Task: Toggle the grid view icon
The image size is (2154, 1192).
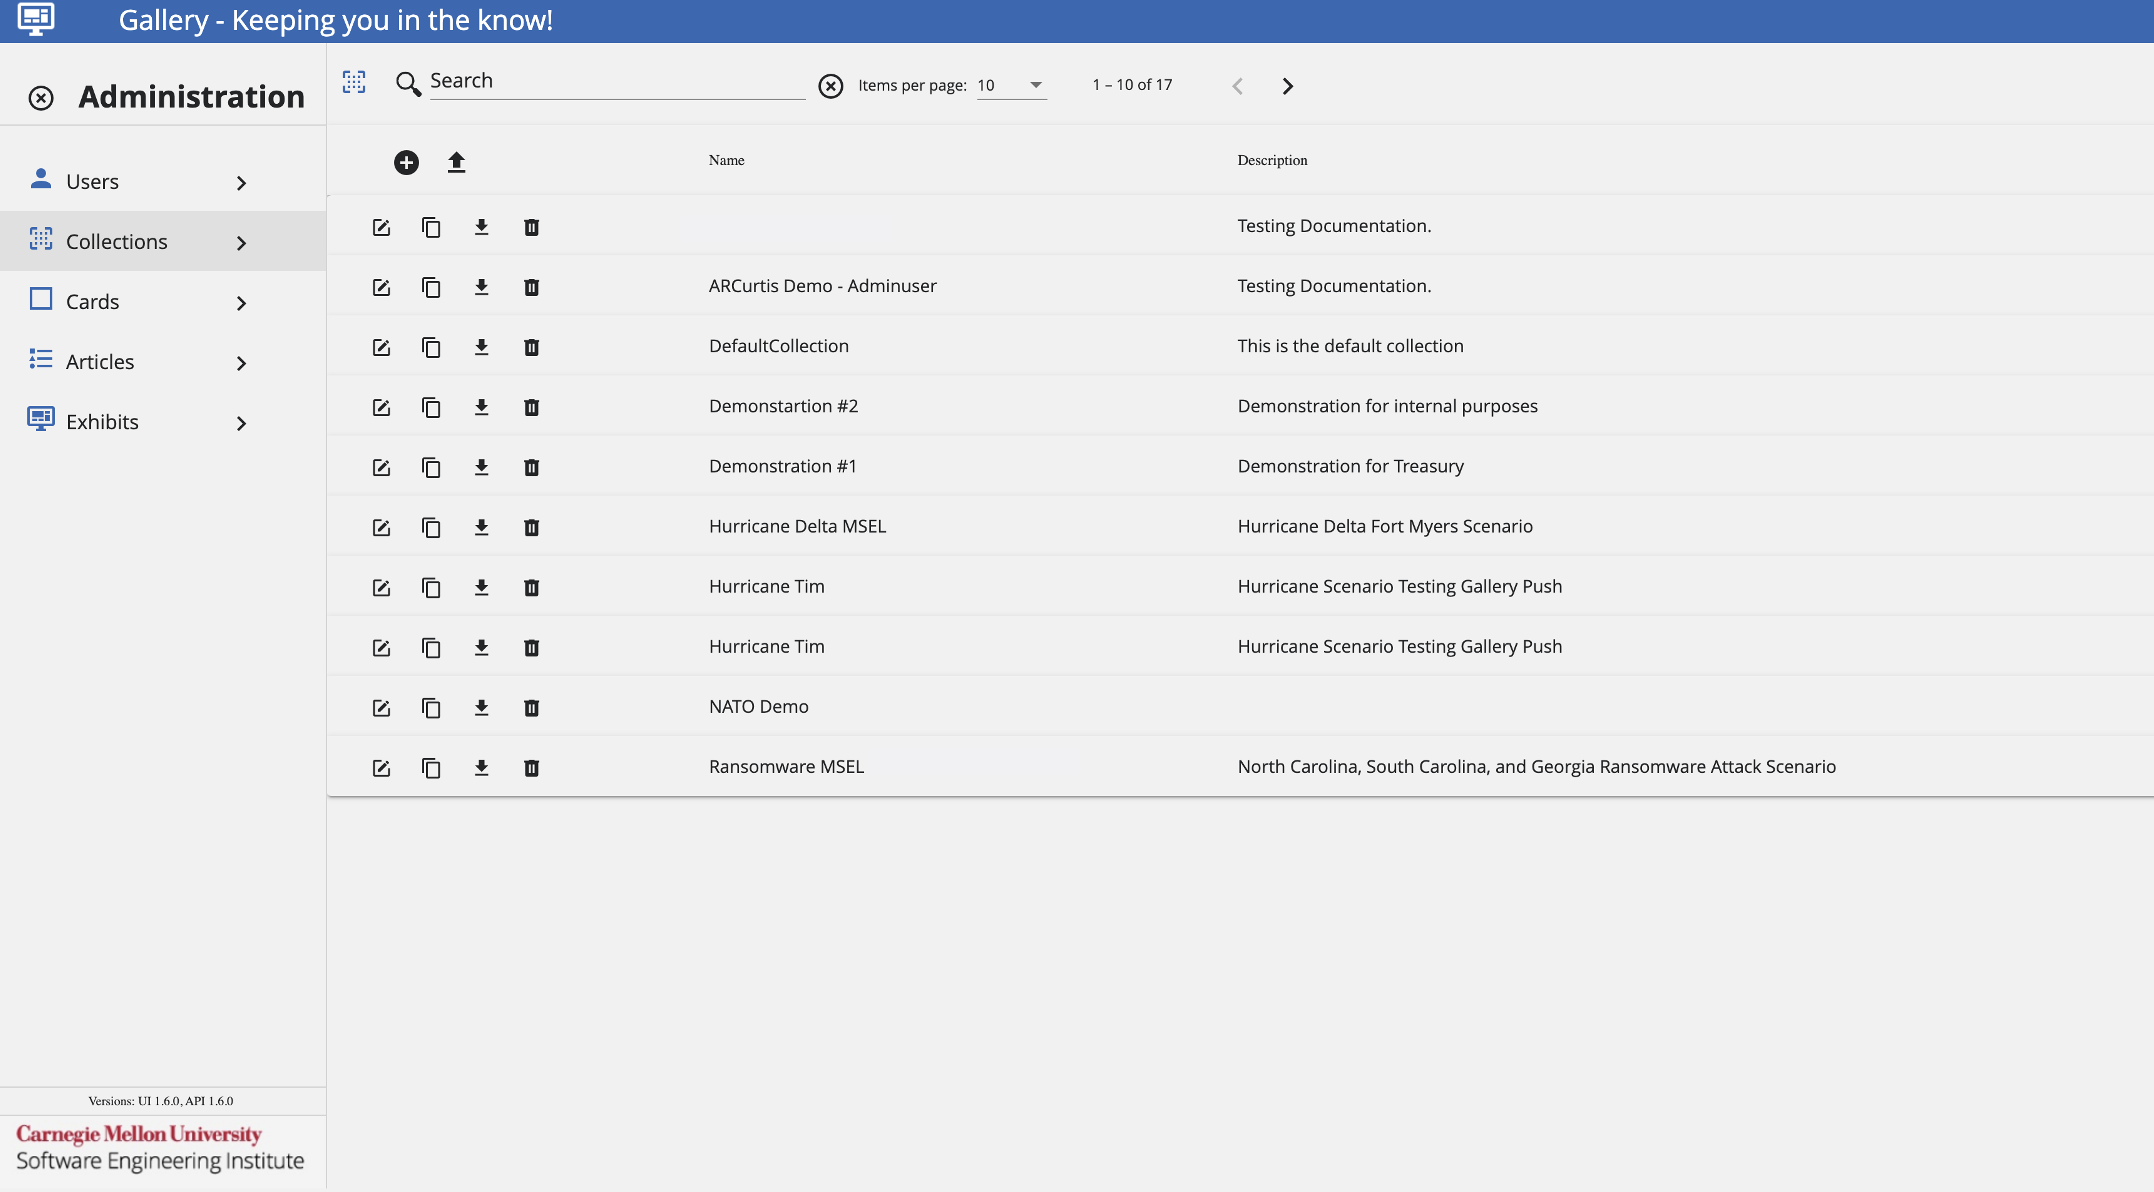Action: 352,82
